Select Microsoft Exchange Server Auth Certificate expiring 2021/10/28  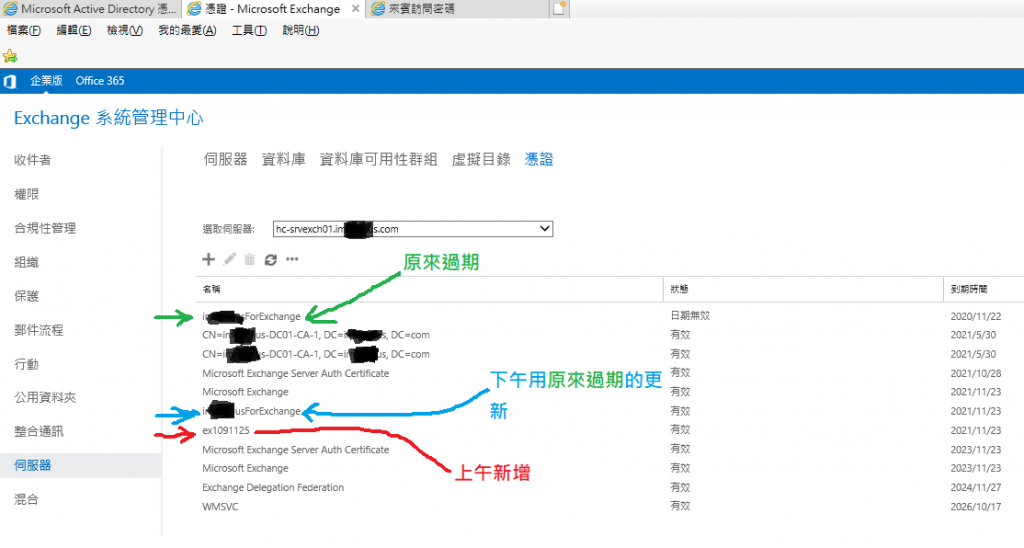pos(610,373)
